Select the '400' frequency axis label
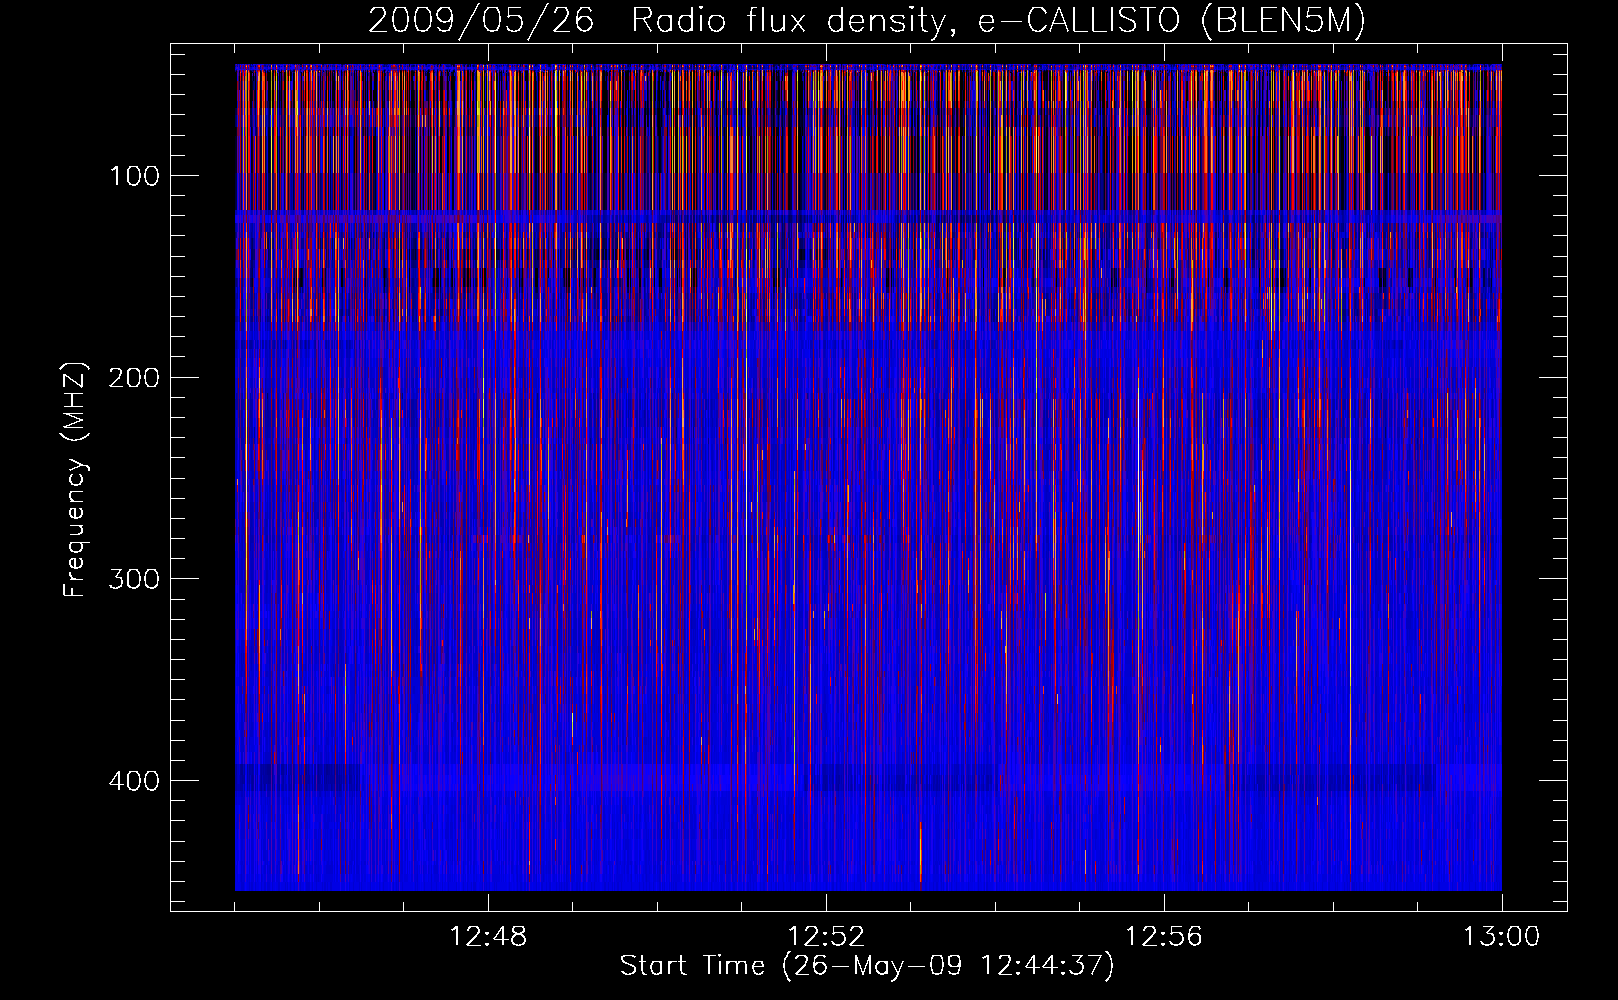This screenshot has height=1000, width=1618. click(135, 781)
